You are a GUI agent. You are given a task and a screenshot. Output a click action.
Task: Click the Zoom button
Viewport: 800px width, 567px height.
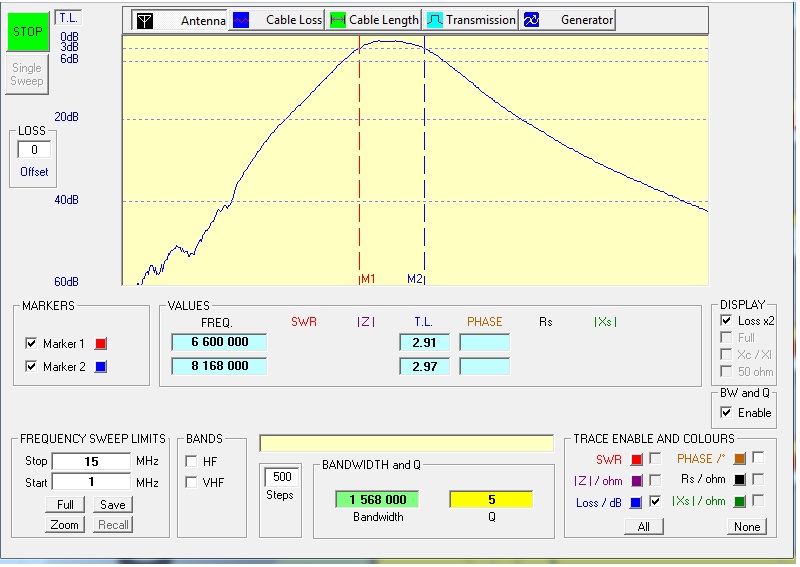[x=65, y=525]
